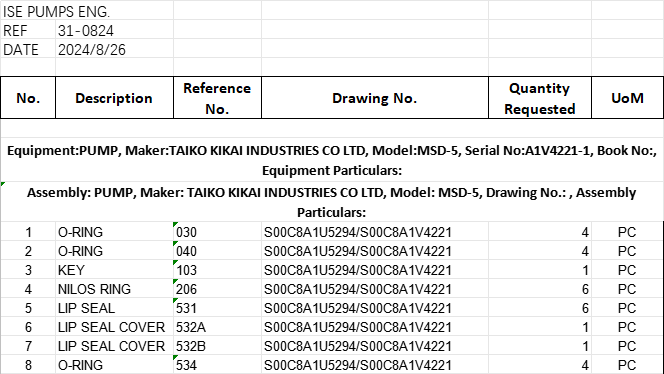Click quantity 1 in KEY row

[x=540, y=270]
